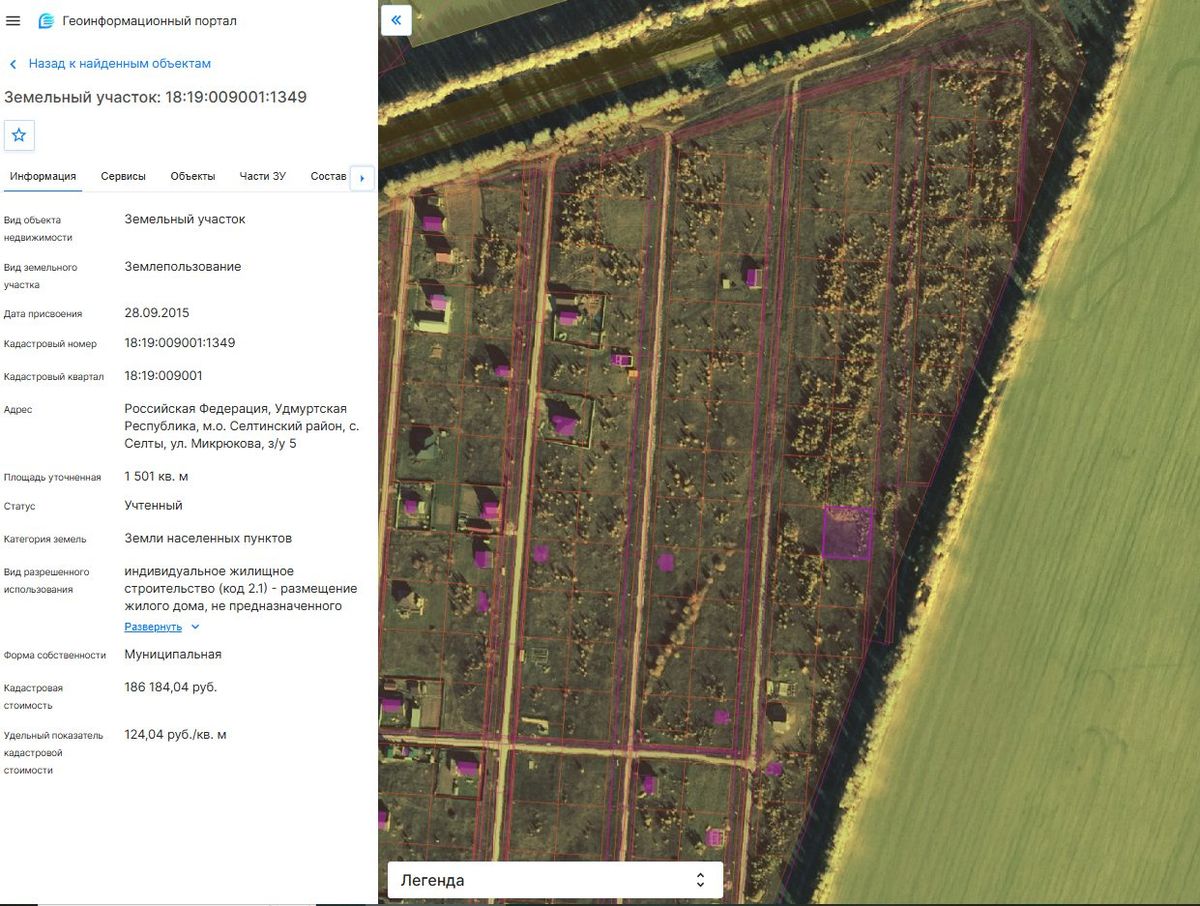Image resolution: width=1200 pixels, height=906 pixels.
Task: Collapse the side panel with double chevron
Action: (396, 20)
